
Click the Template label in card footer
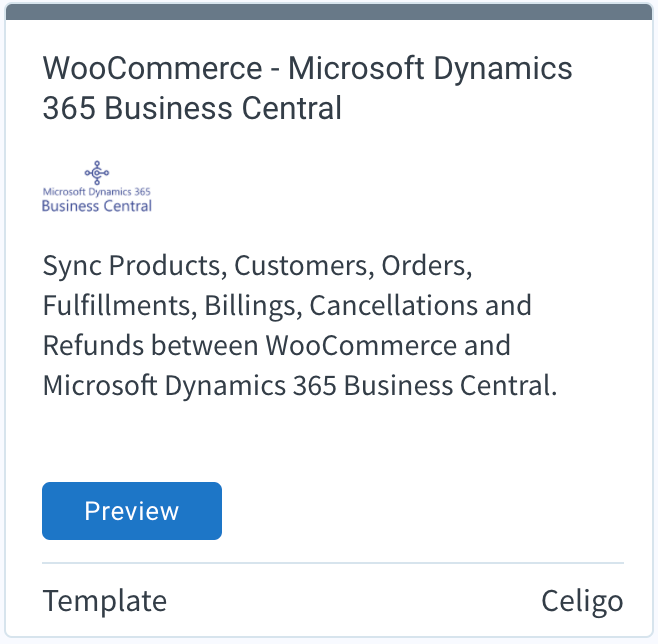[105, 601]
